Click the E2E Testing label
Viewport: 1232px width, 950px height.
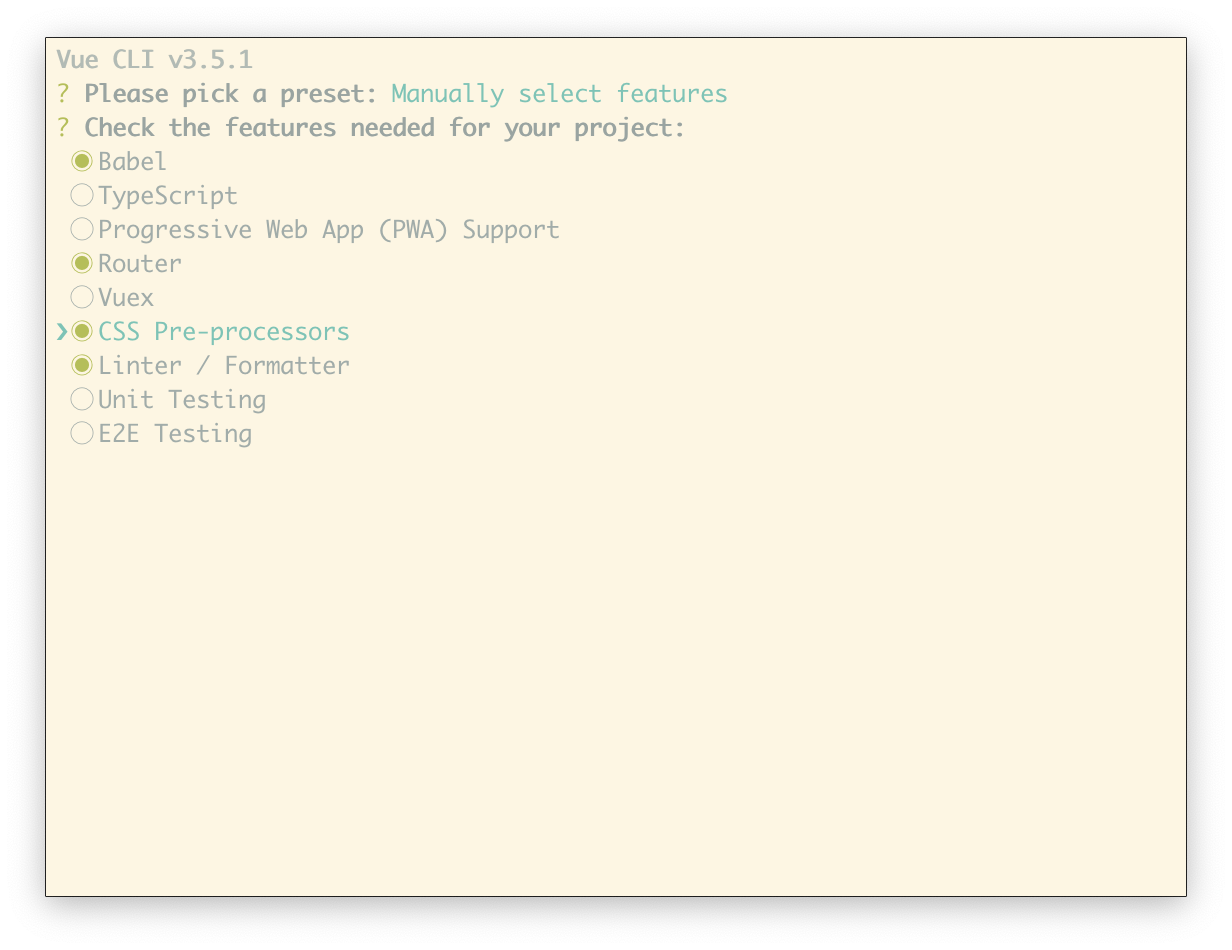click(175, 433)
